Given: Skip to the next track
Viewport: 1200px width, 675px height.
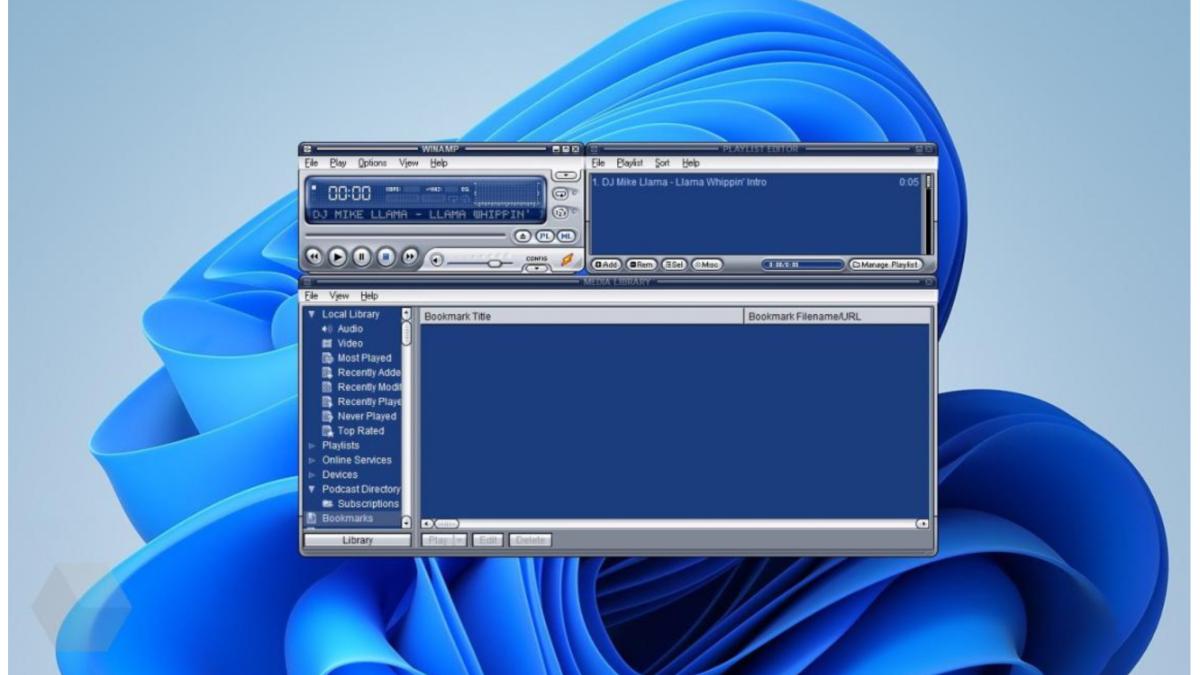Looking at the screenshot, I should pos(410,256).
